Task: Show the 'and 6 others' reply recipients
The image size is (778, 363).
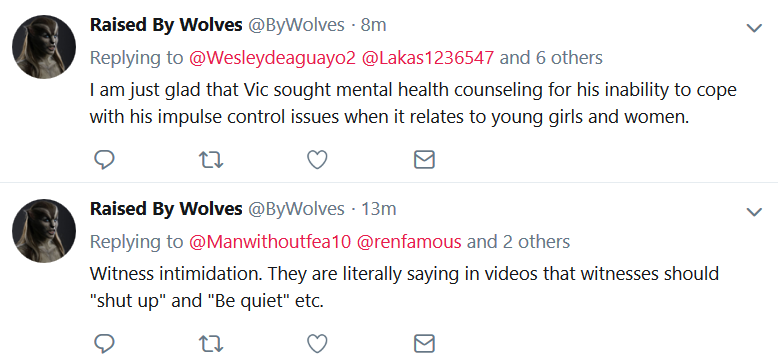Action: click(x=551, y=58)
